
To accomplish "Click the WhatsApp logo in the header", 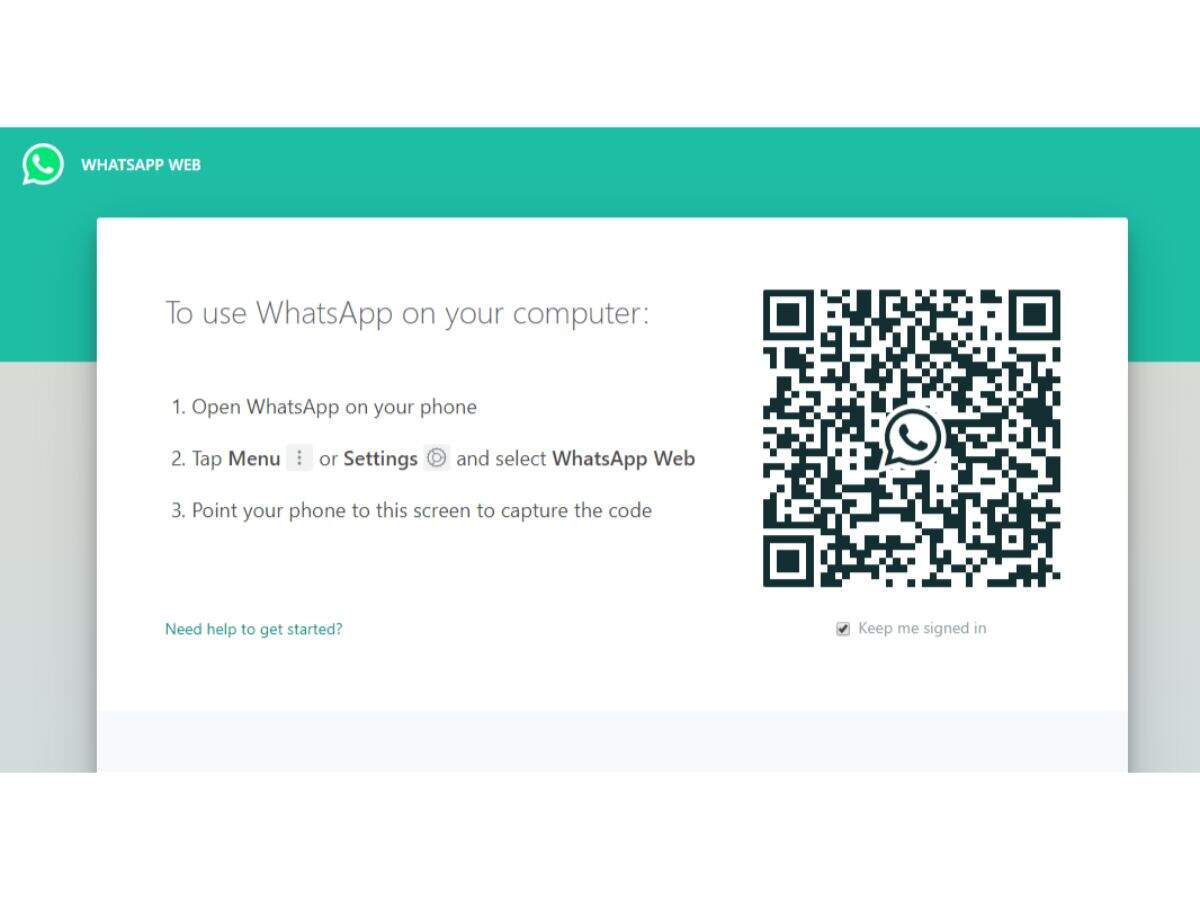I will 43,165.
